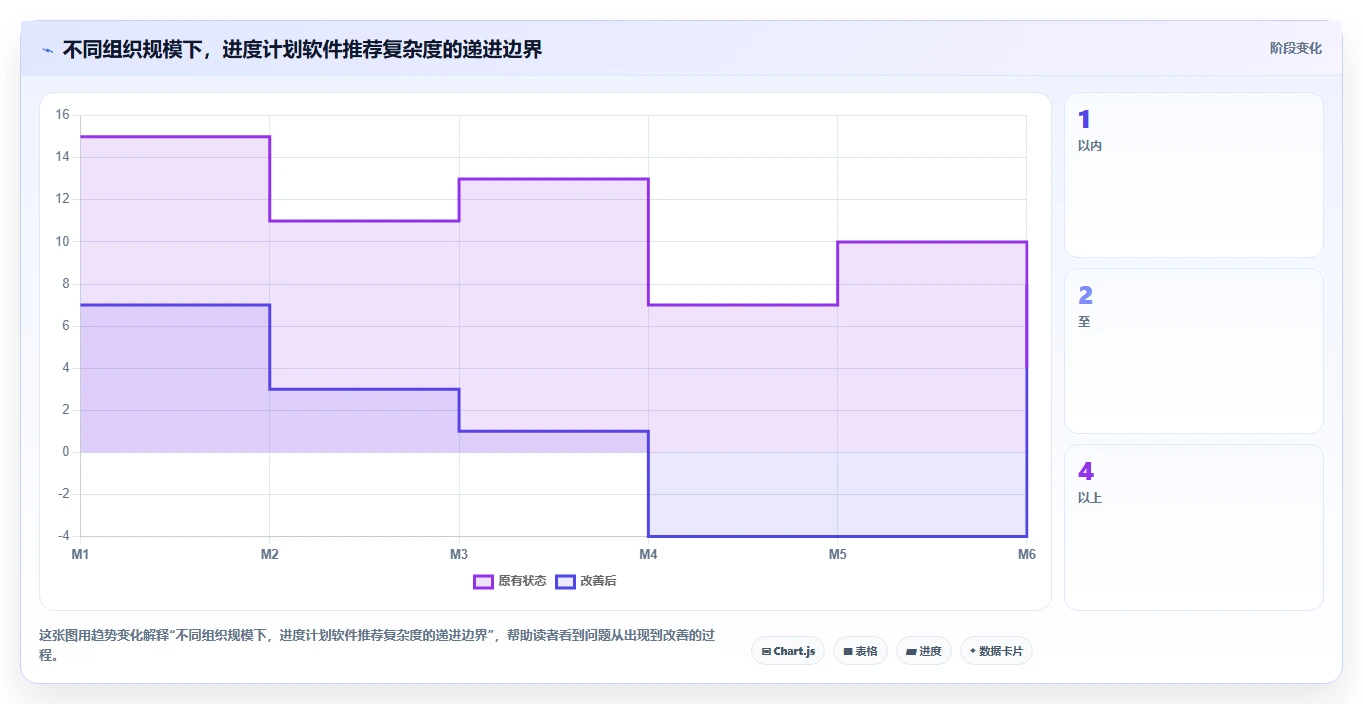Click the M2 x-axis label

coord(269,554)
